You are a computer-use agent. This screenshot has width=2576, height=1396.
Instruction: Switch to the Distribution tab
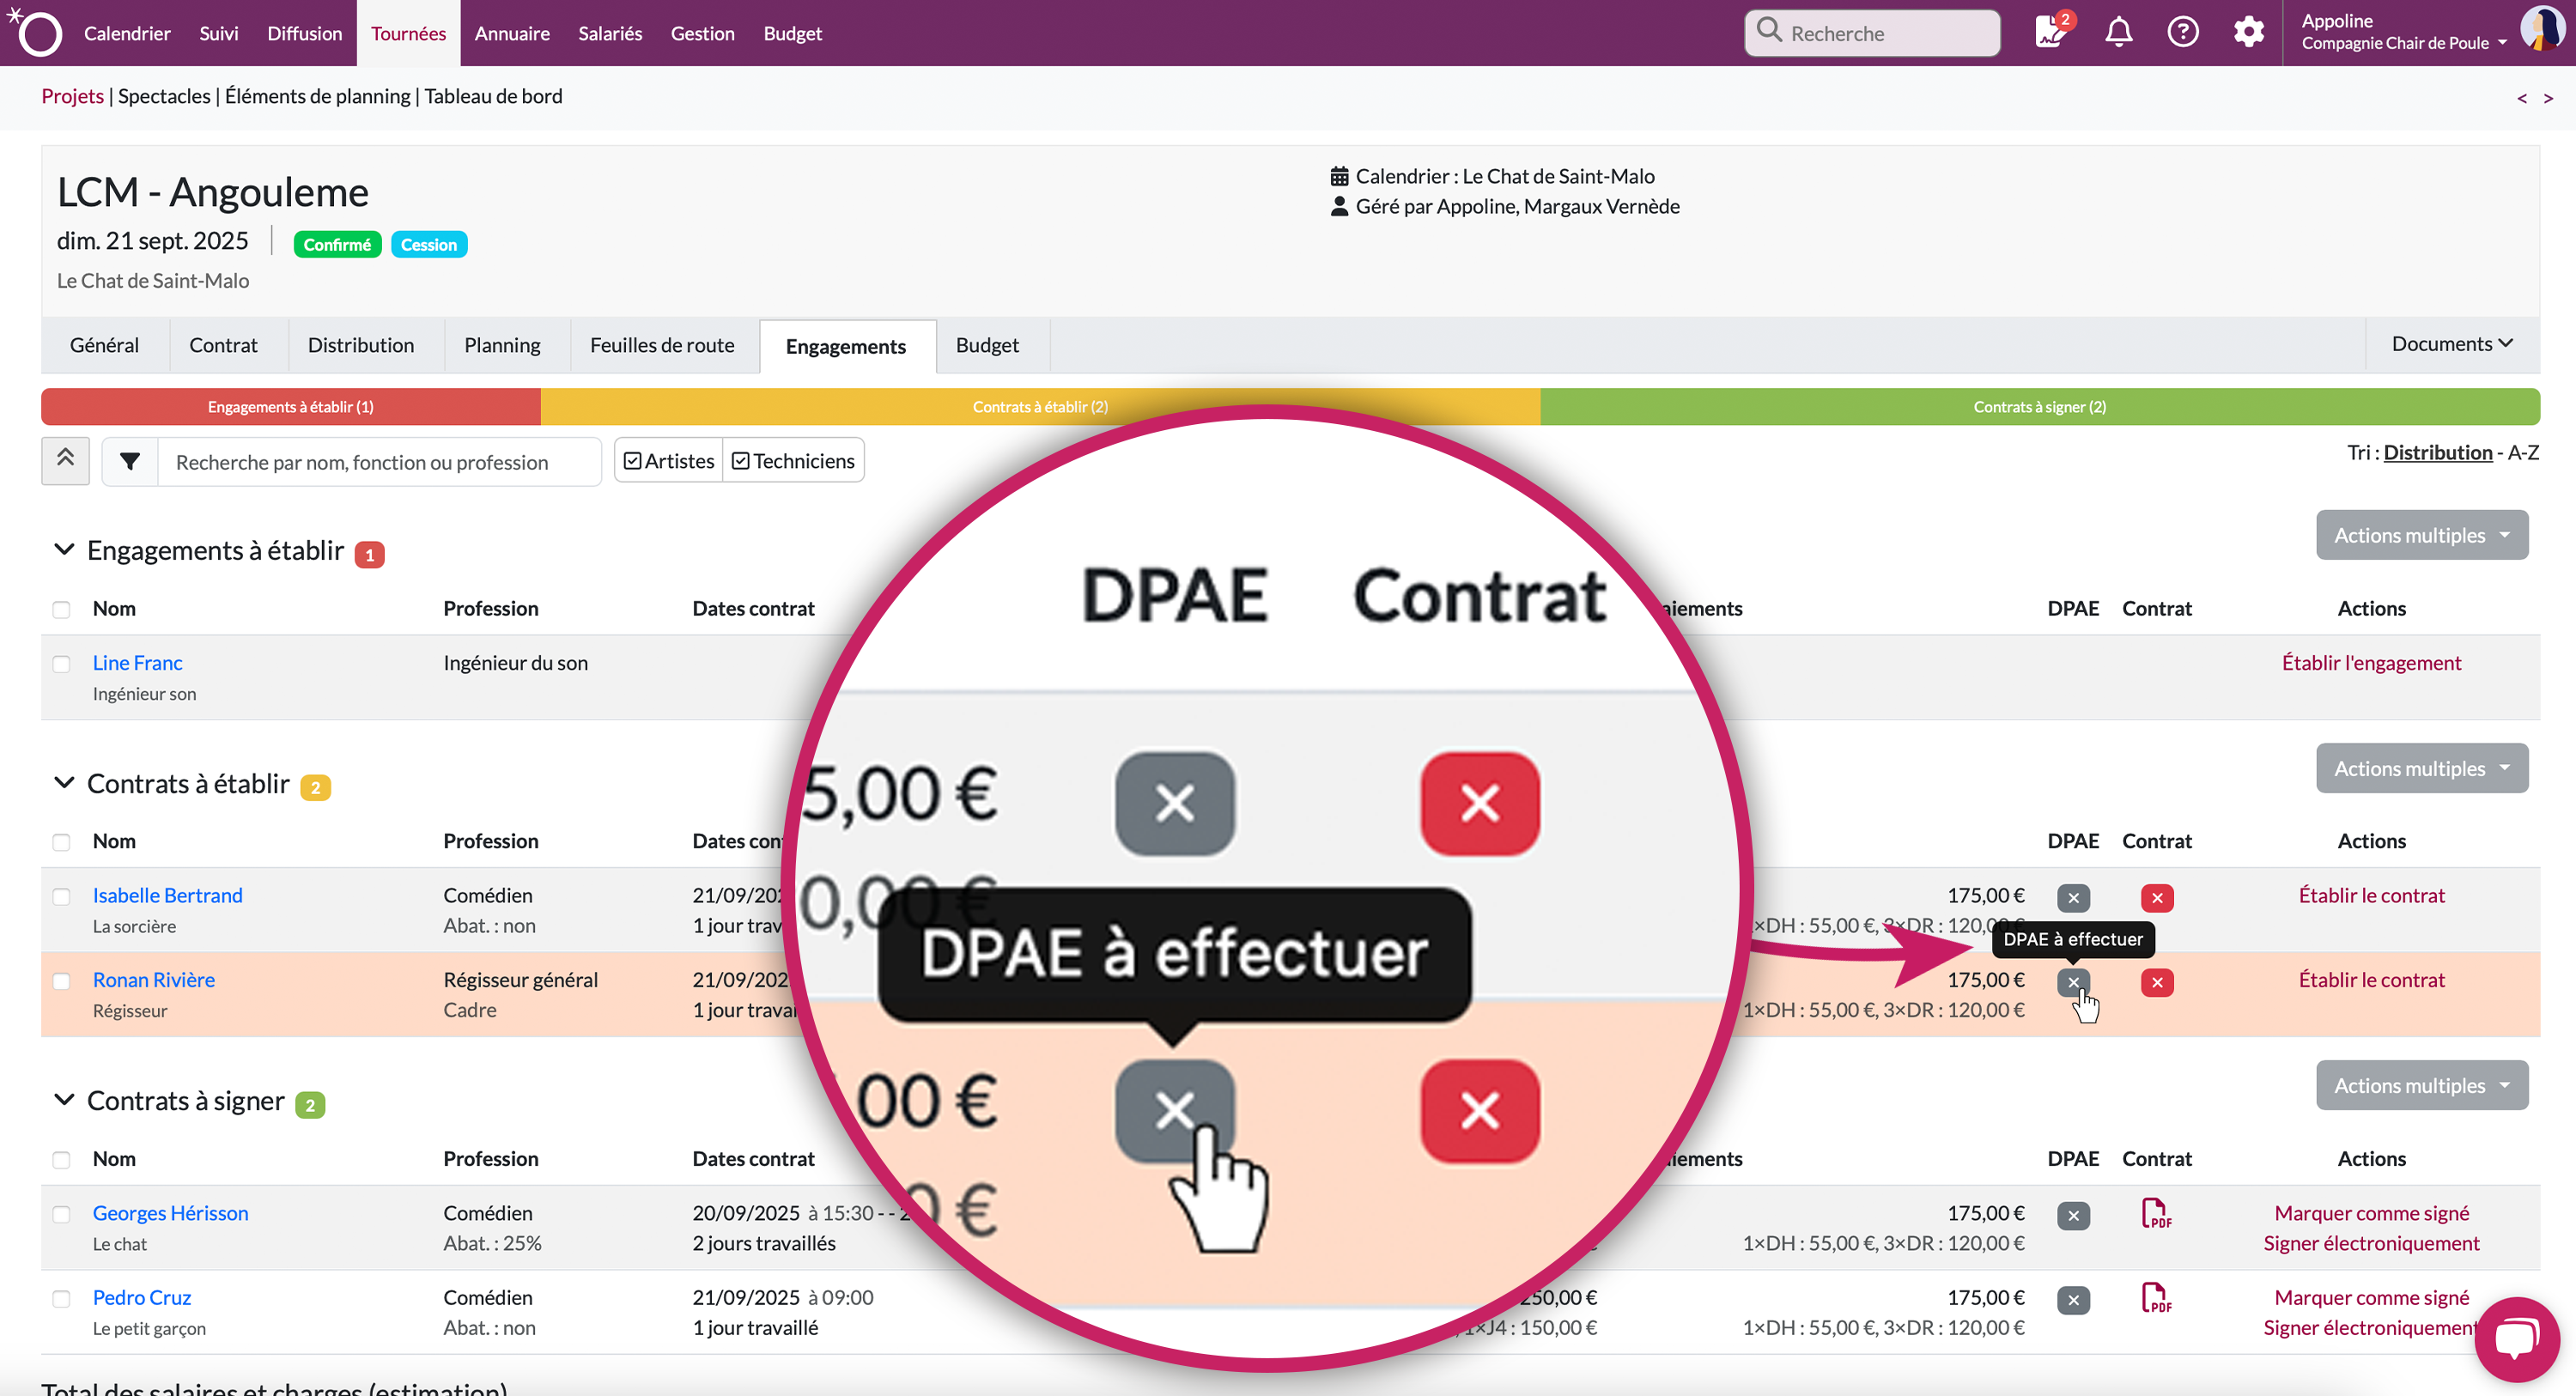click(x=360, y=345)
